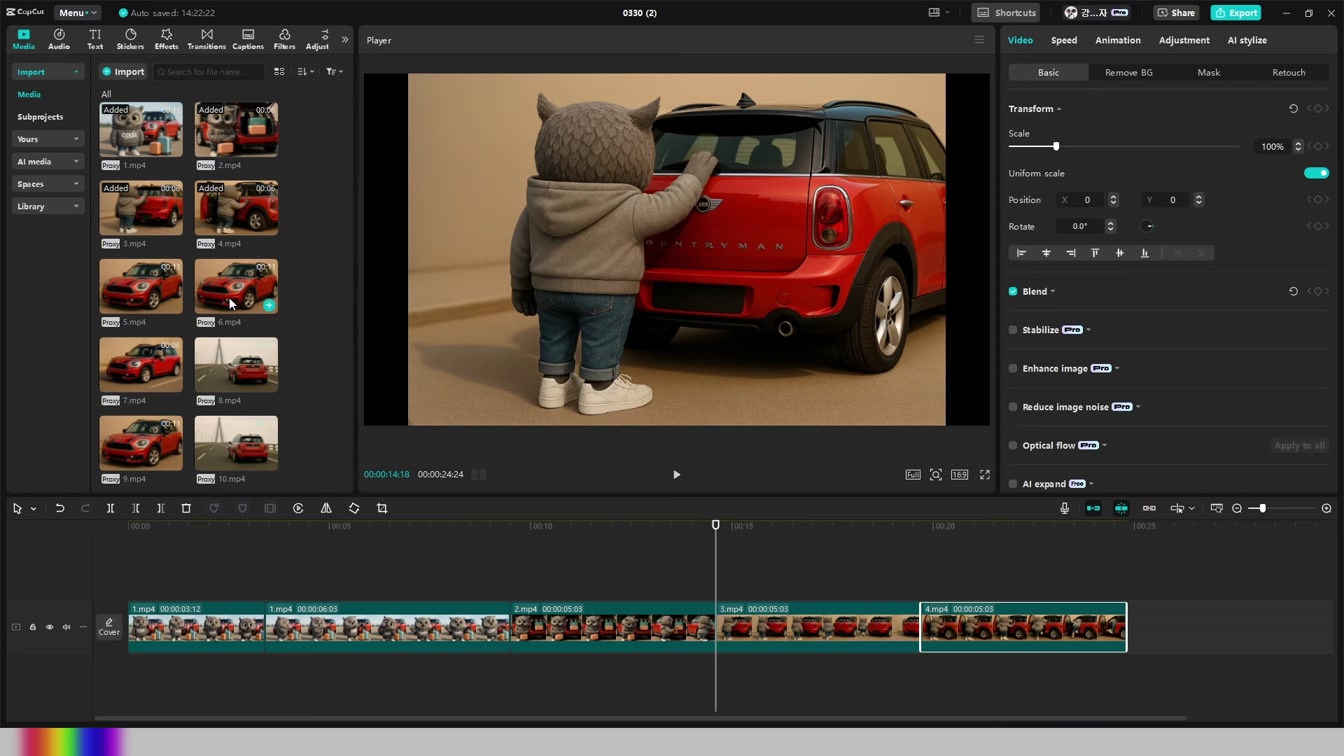The height and width of the screenshot is (756, 1344).
Task: Open the Text panel
Action: 95,39
